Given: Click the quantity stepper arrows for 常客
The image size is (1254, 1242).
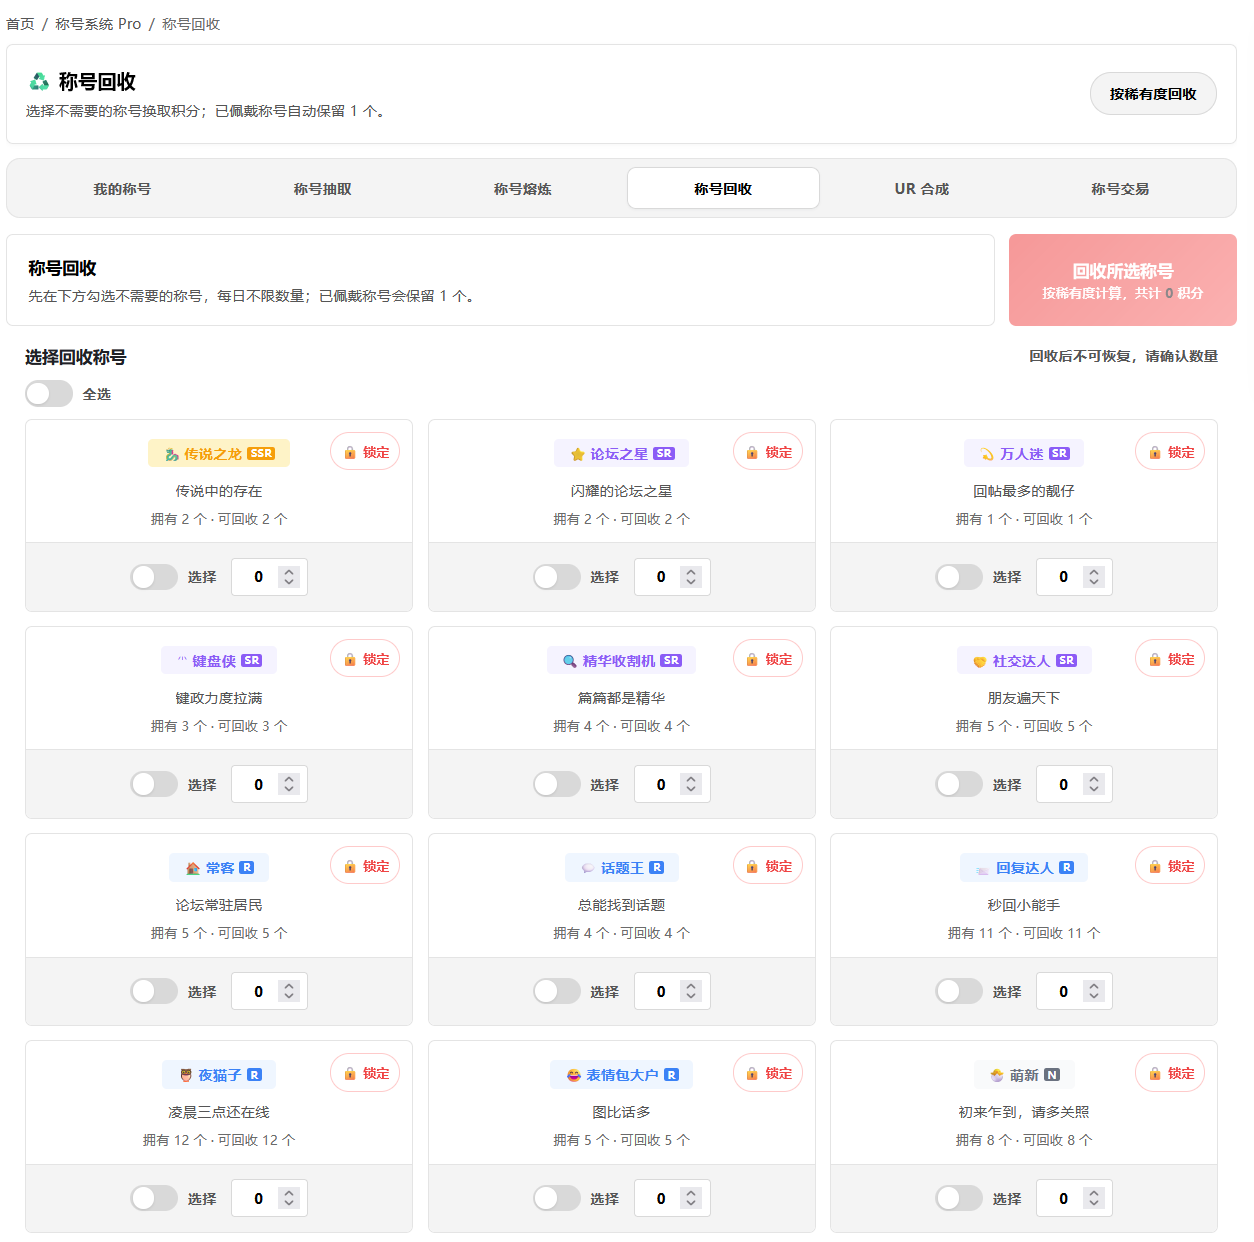Looking at the screenshot, I should 289,991.
